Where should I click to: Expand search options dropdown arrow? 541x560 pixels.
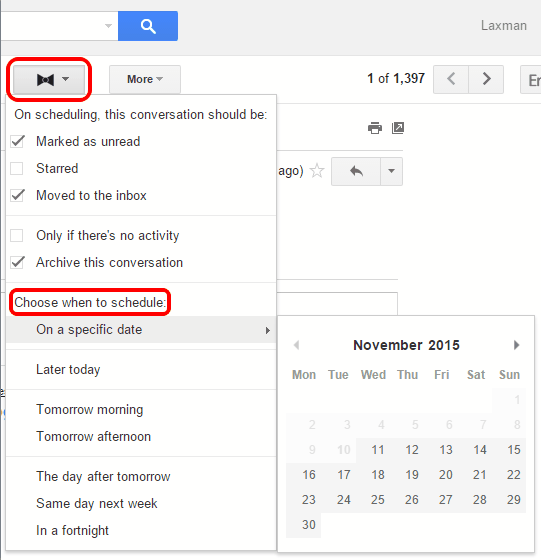[x=108, y=26]
